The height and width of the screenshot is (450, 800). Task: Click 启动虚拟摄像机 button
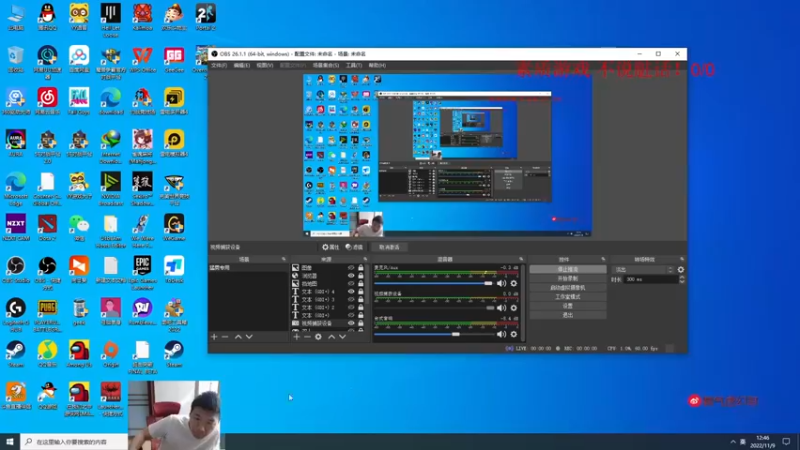point(568,288)
